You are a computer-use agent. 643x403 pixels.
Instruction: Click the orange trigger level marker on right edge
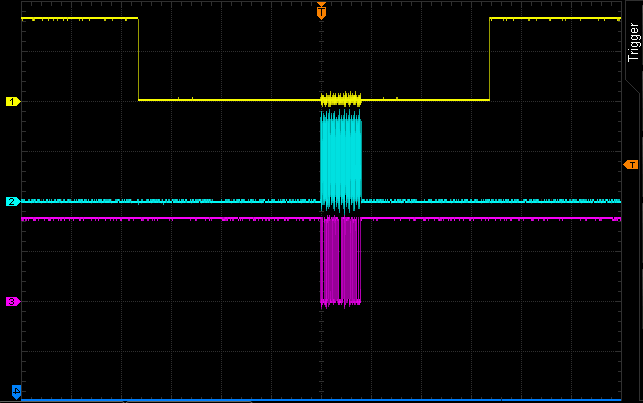click(630, 164)
